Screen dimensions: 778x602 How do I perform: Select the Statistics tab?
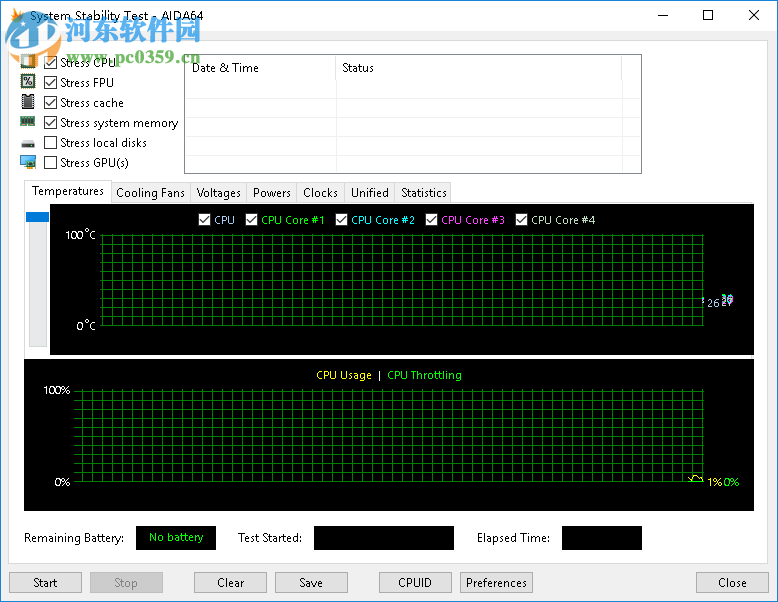pos(423,193)
